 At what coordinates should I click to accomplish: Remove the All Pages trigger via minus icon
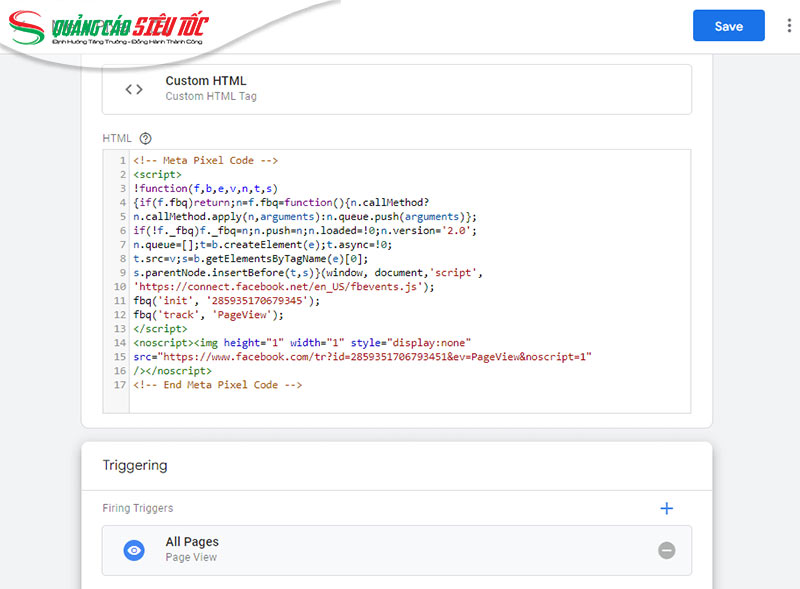click(666, 550)
